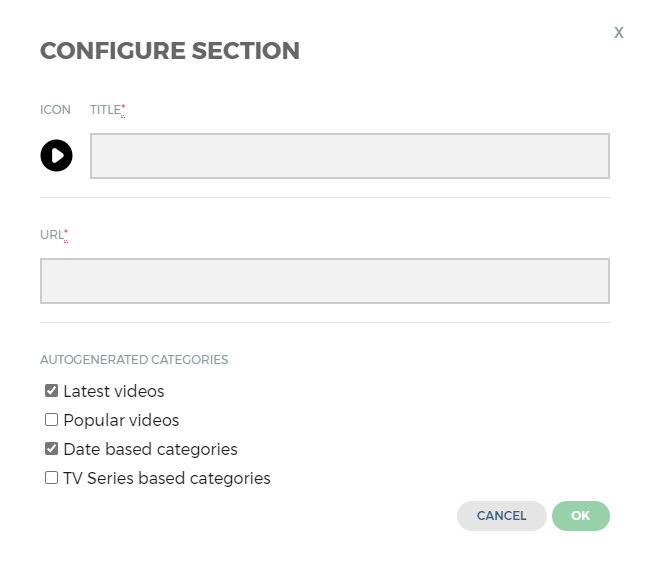
Task: Click the "TV Series based categories" label
Action: [x=166, y=479]
